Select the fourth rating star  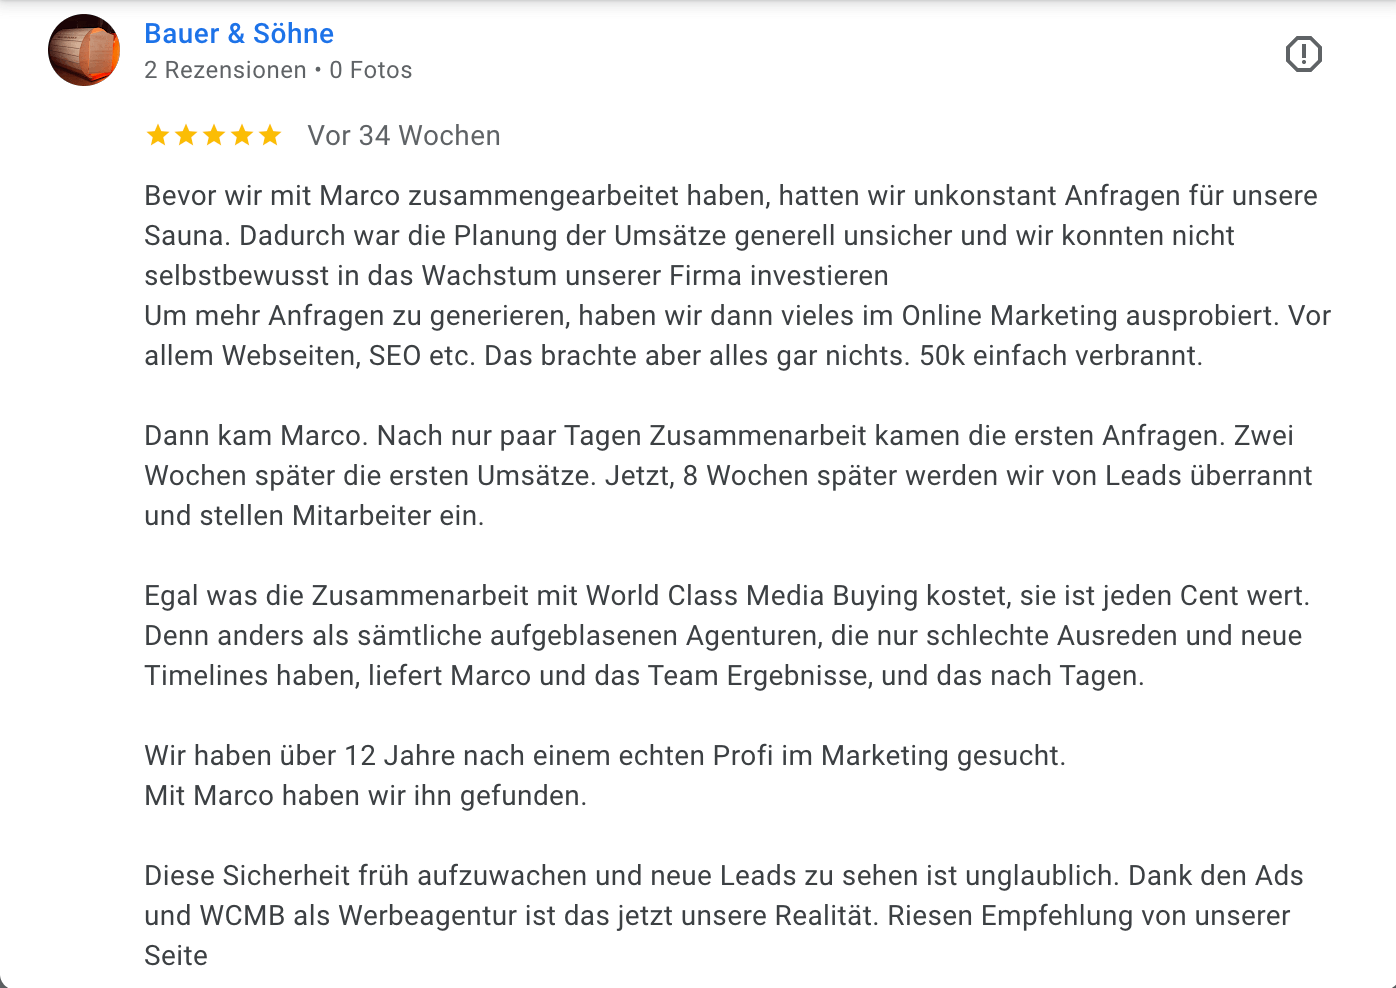point(242,135)
